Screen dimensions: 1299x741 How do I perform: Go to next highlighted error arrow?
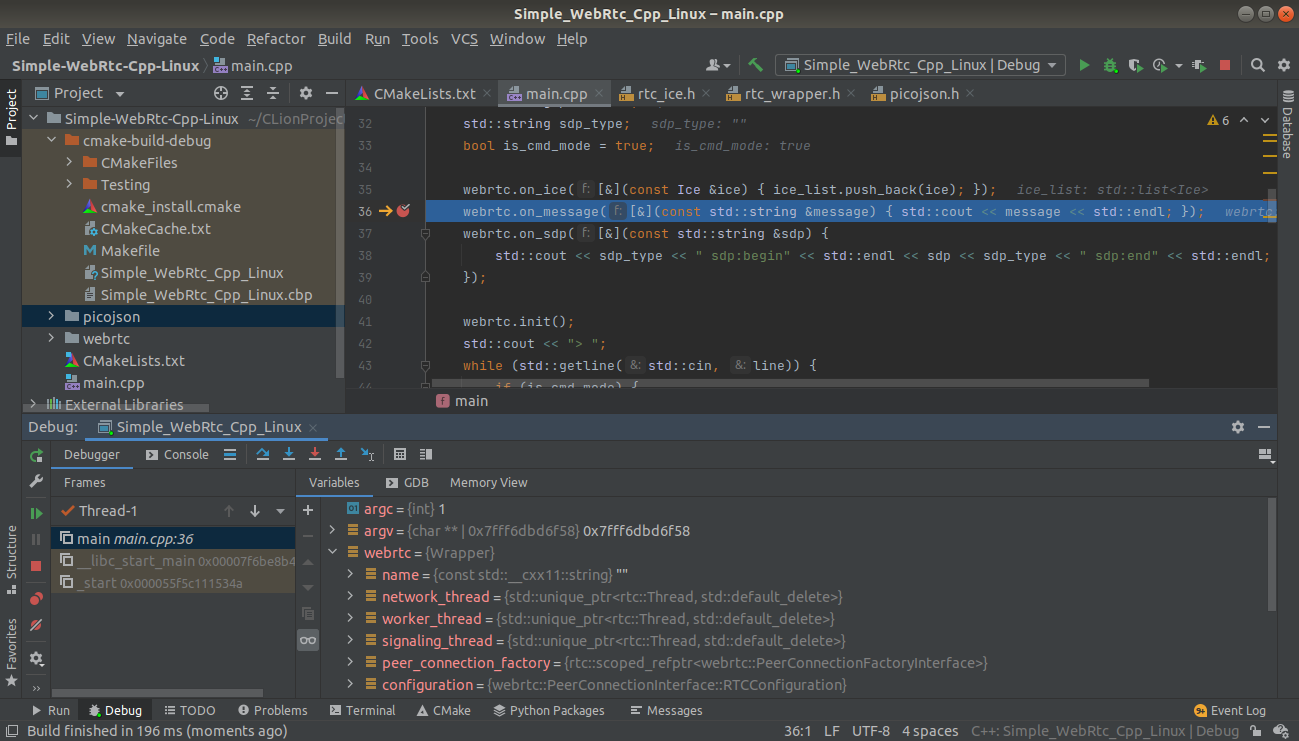click(1264, 120)
